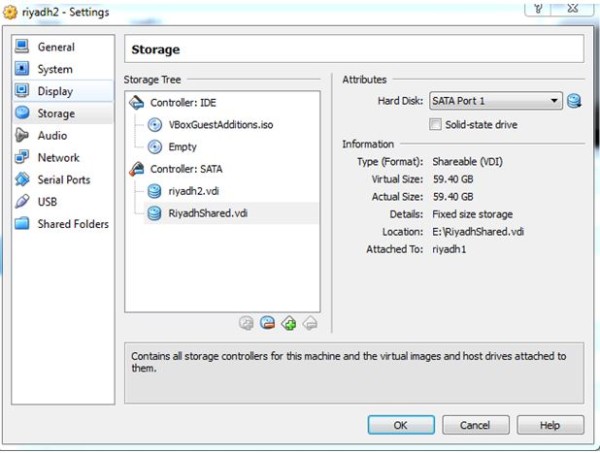
Task: Select VBoxGuestAdditions.iso optical disc
Action: coord(221,125)
